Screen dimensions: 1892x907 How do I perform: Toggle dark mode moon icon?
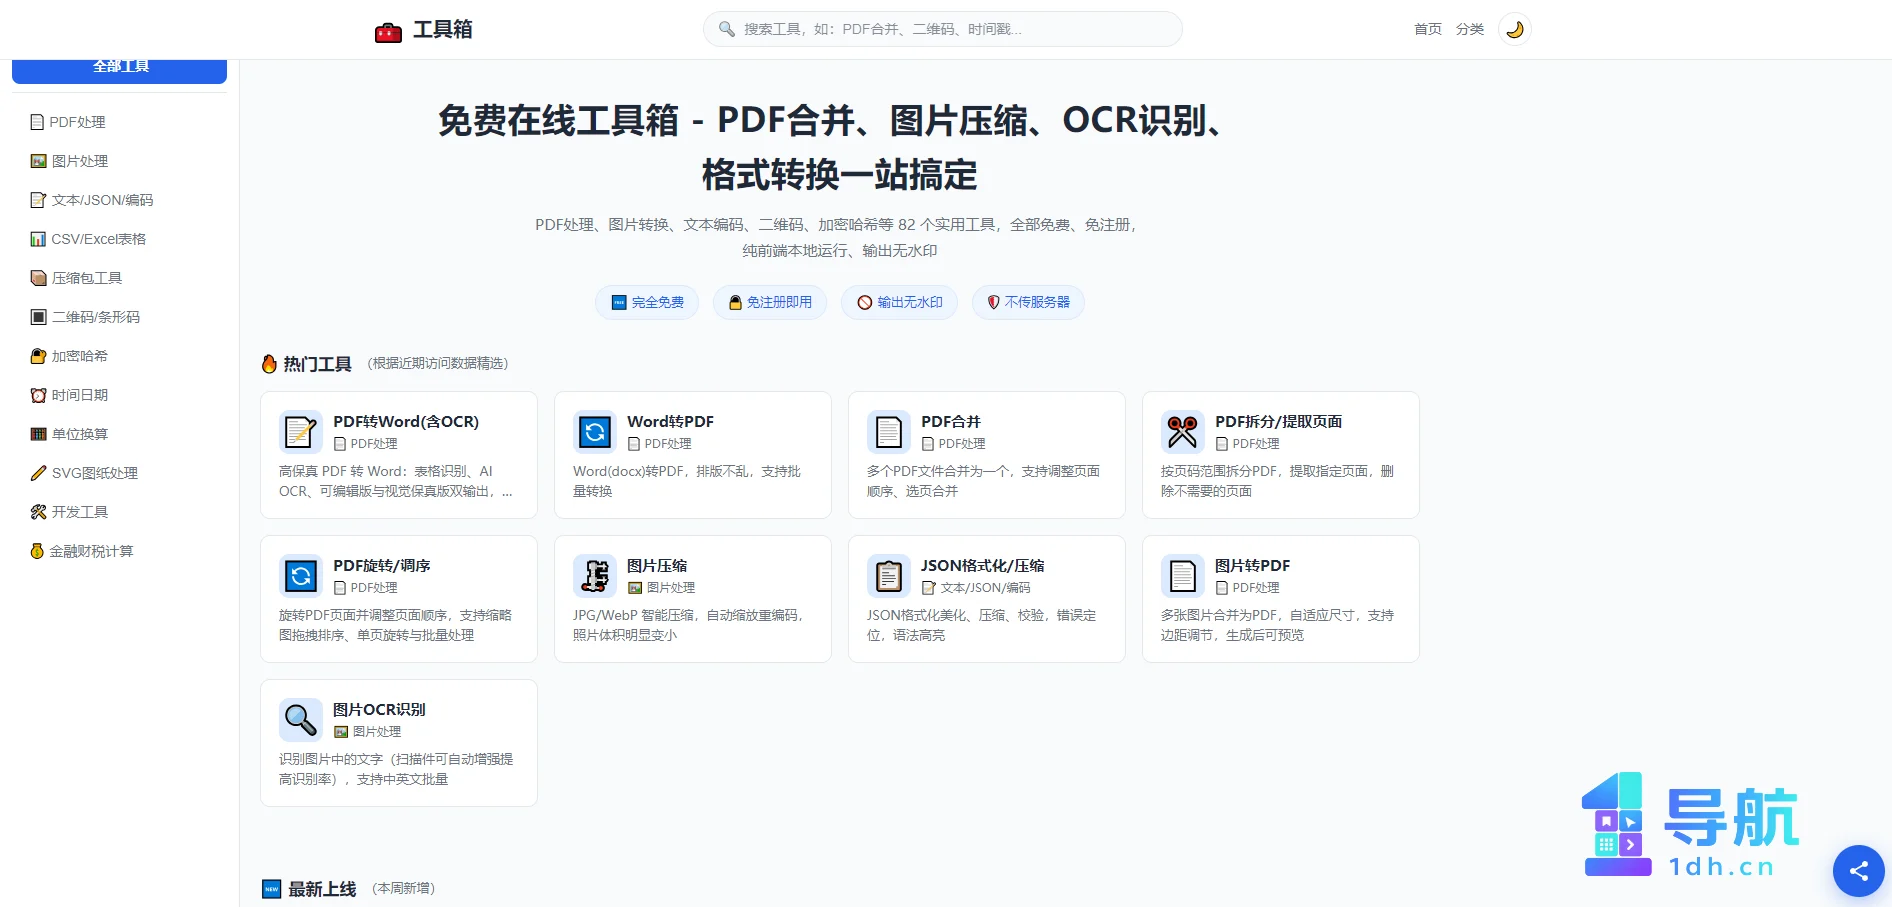(1514, 29)
